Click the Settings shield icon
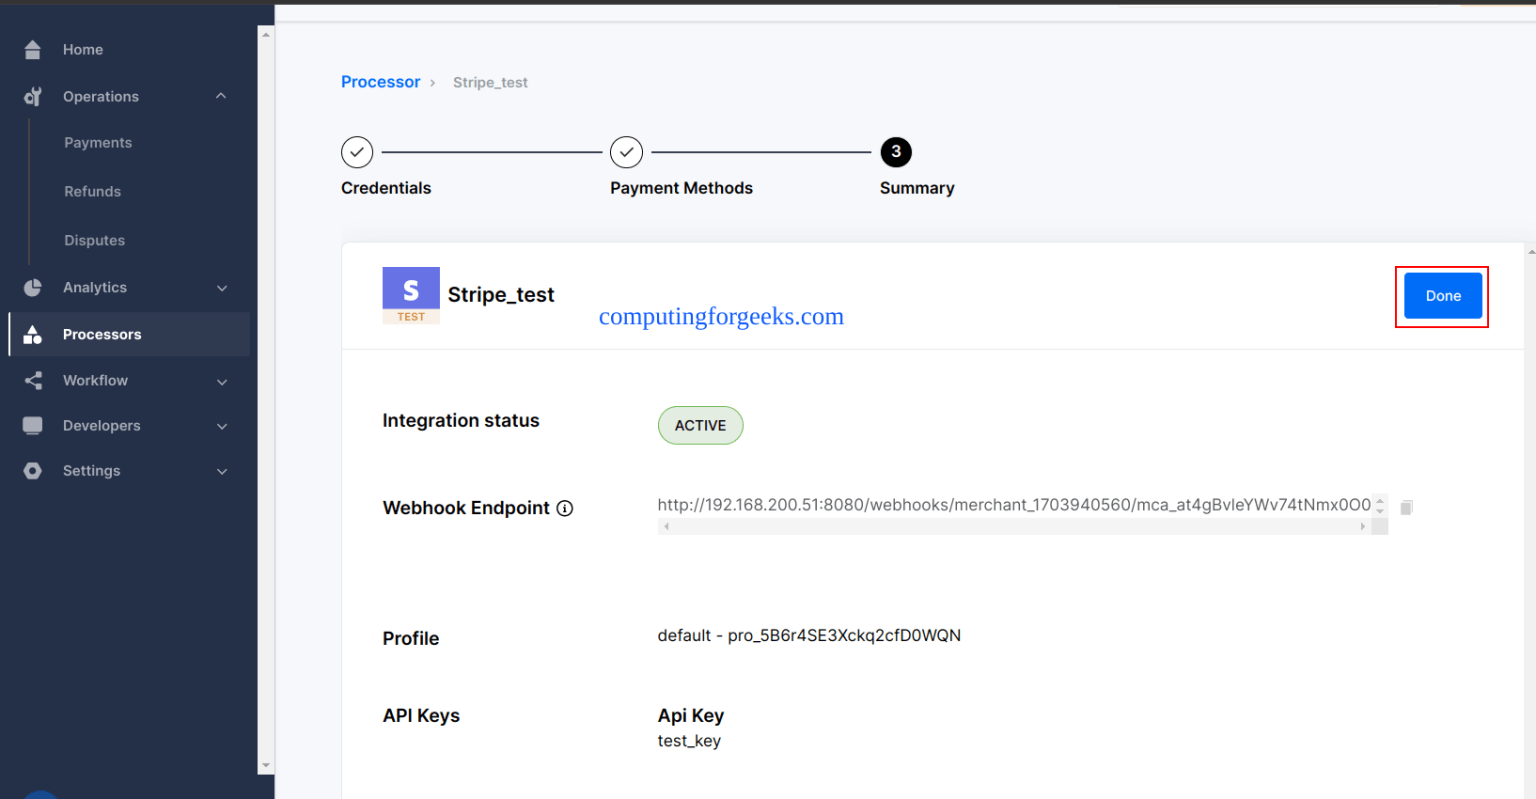 tap(32, 470)
